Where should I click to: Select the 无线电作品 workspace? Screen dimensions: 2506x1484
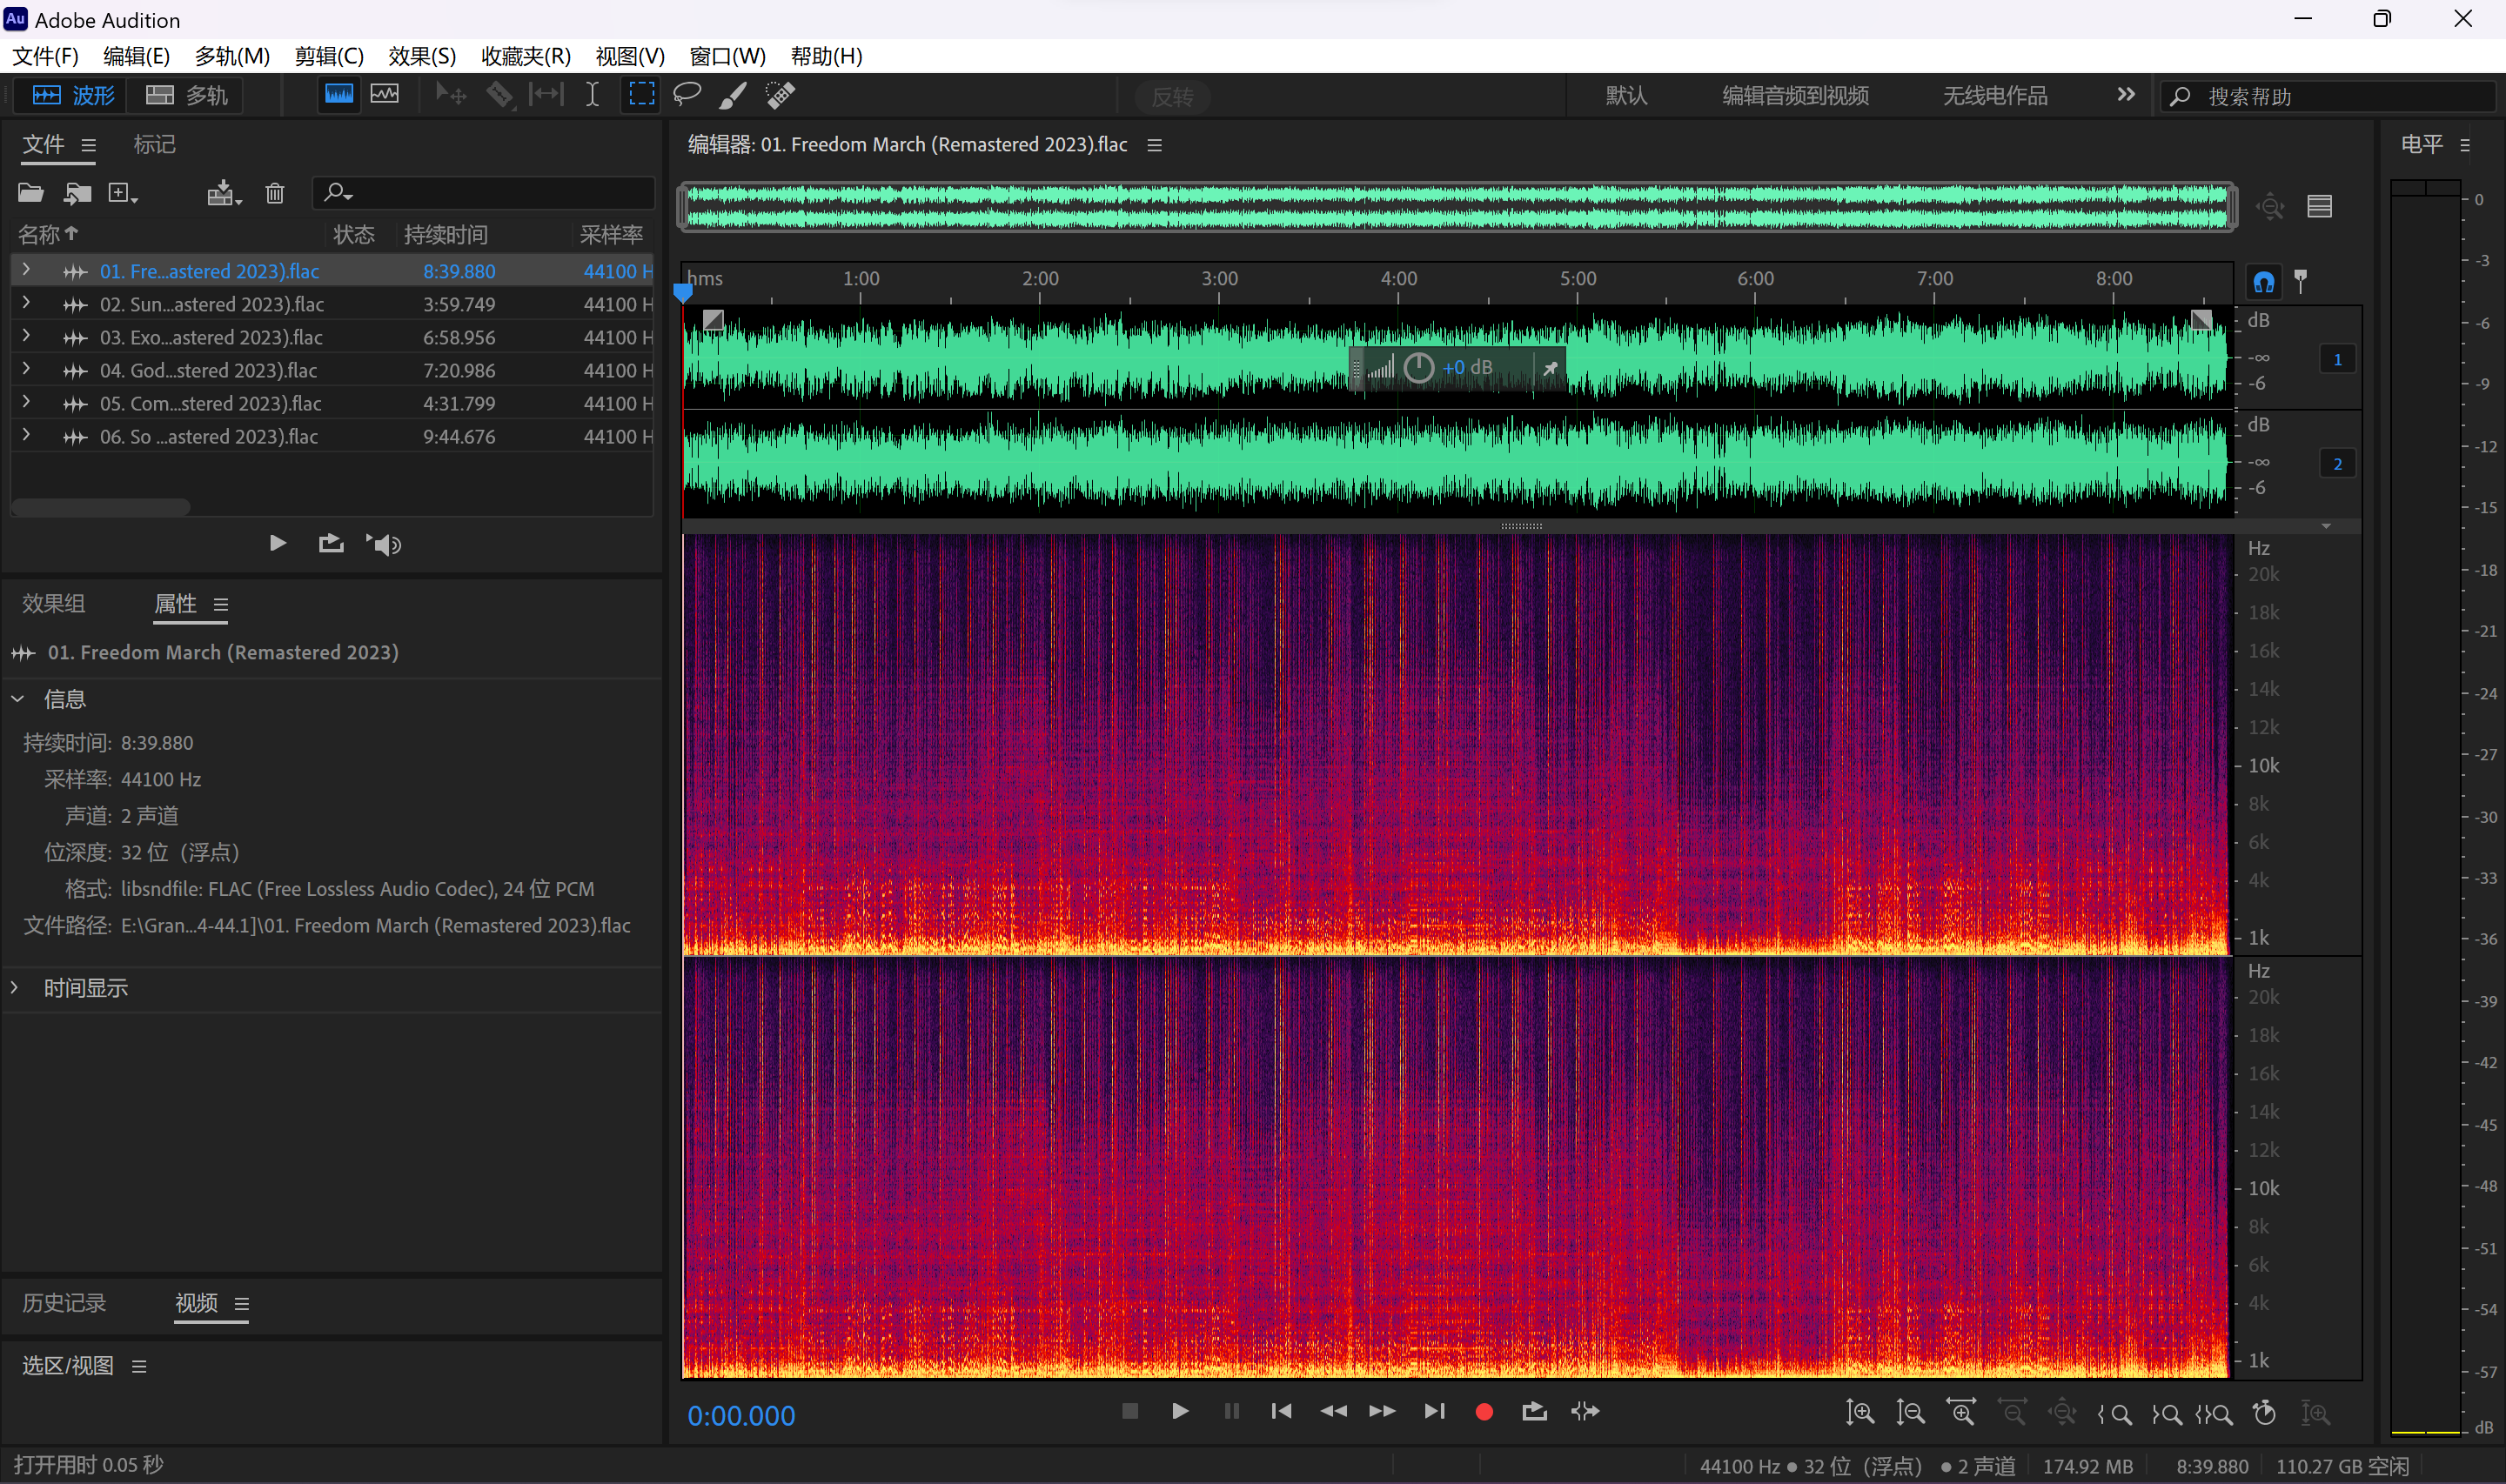pos(1994,96)
